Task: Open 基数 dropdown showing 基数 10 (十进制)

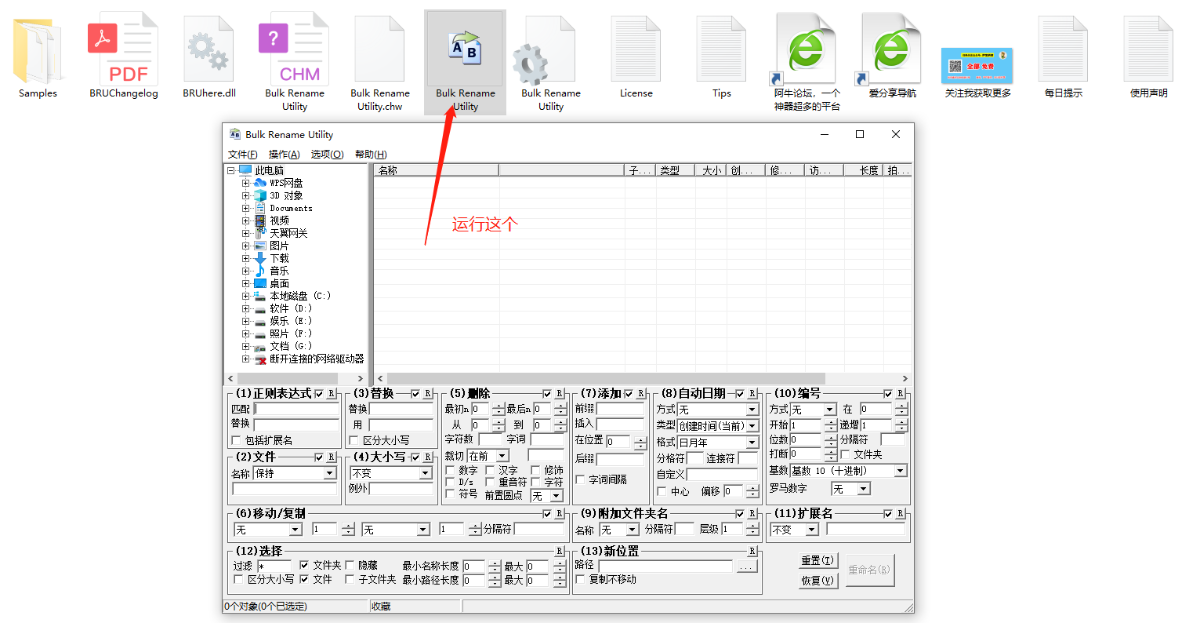Action: tap(849, 470)
